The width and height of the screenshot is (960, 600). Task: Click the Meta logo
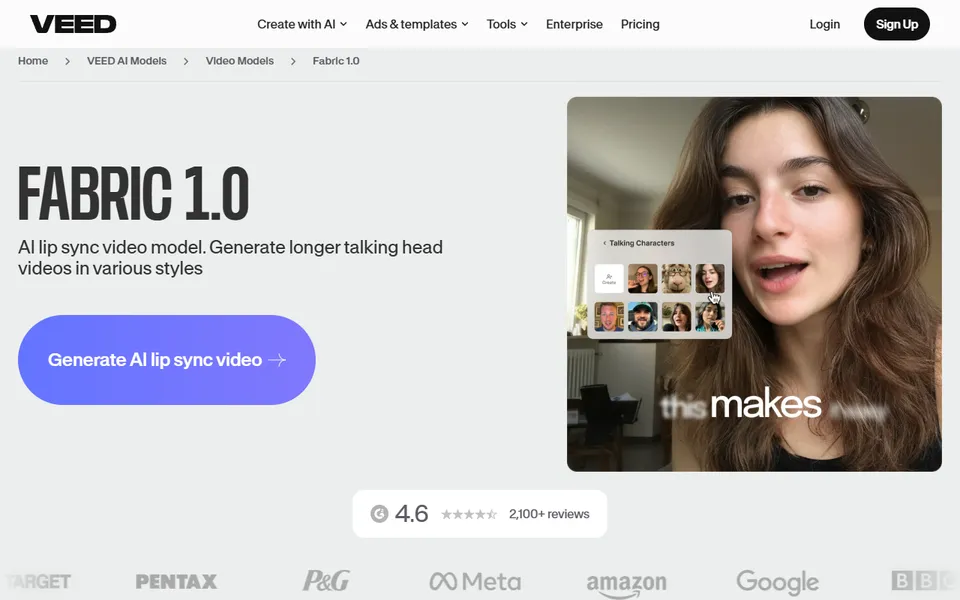coord(475,581)
